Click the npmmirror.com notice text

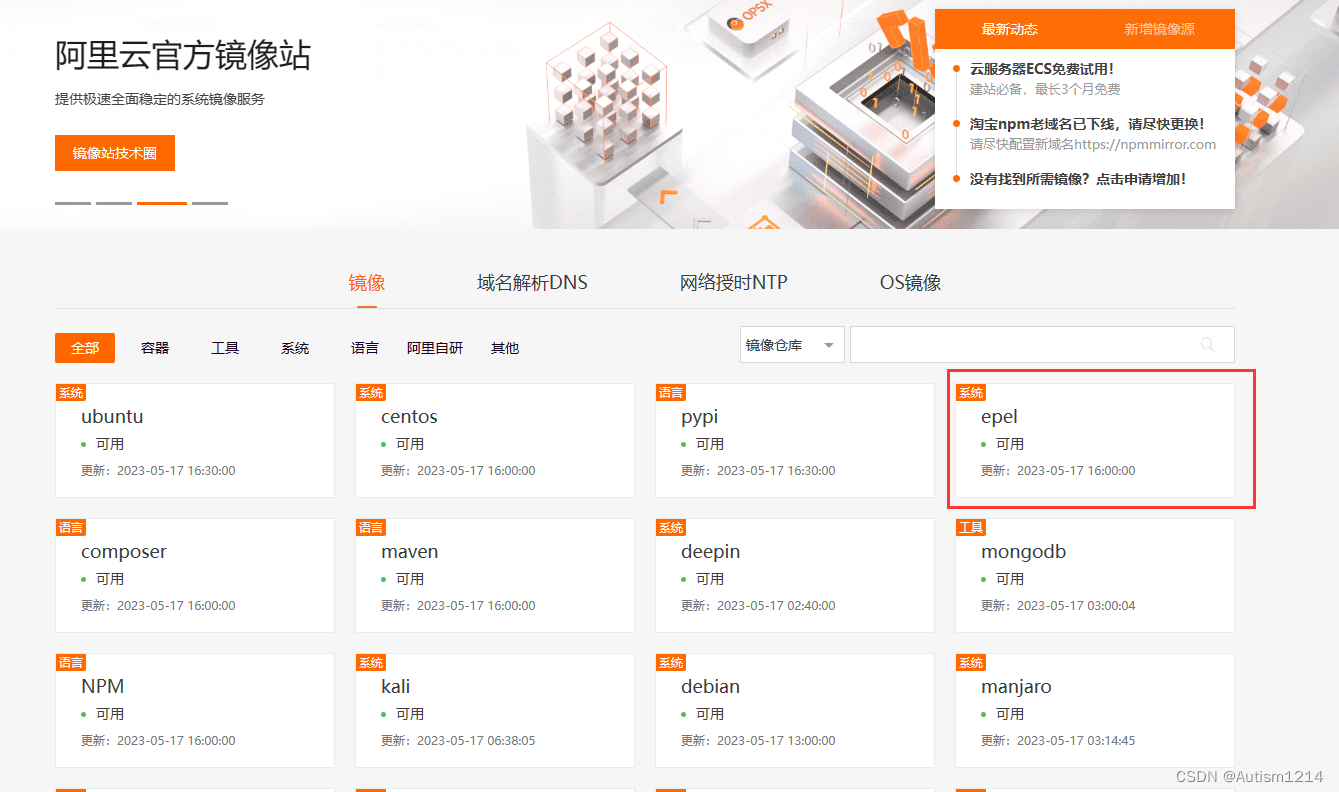point(1093,144)
